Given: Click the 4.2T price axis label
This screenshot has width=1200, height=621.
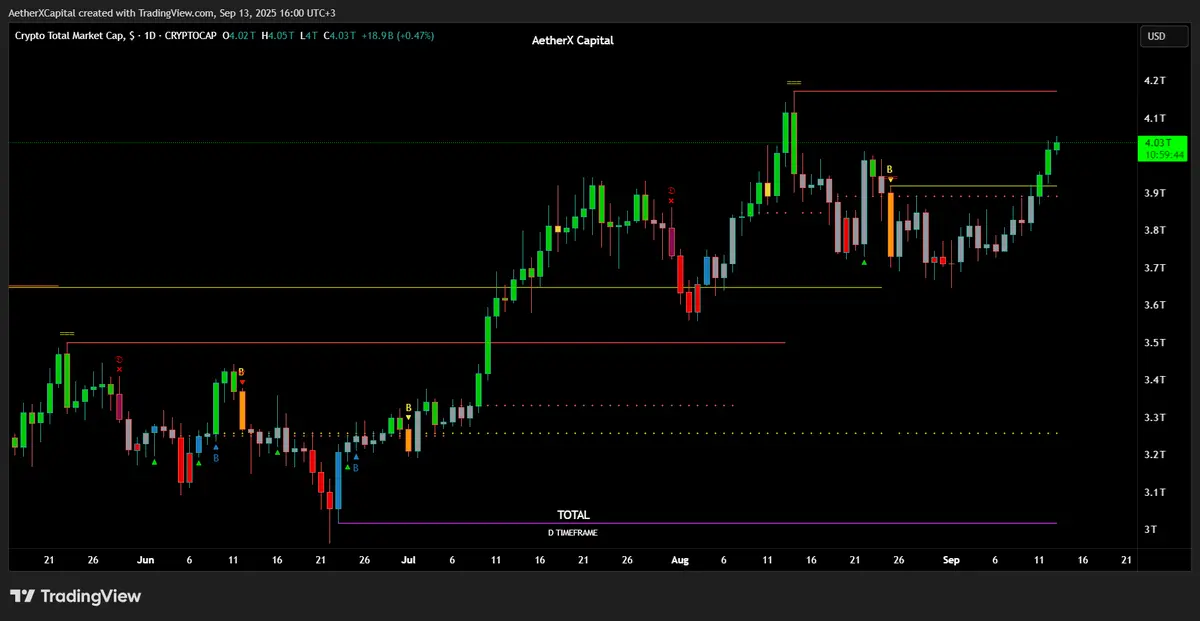Looking at the screenshot, I should click(1155, 80).
